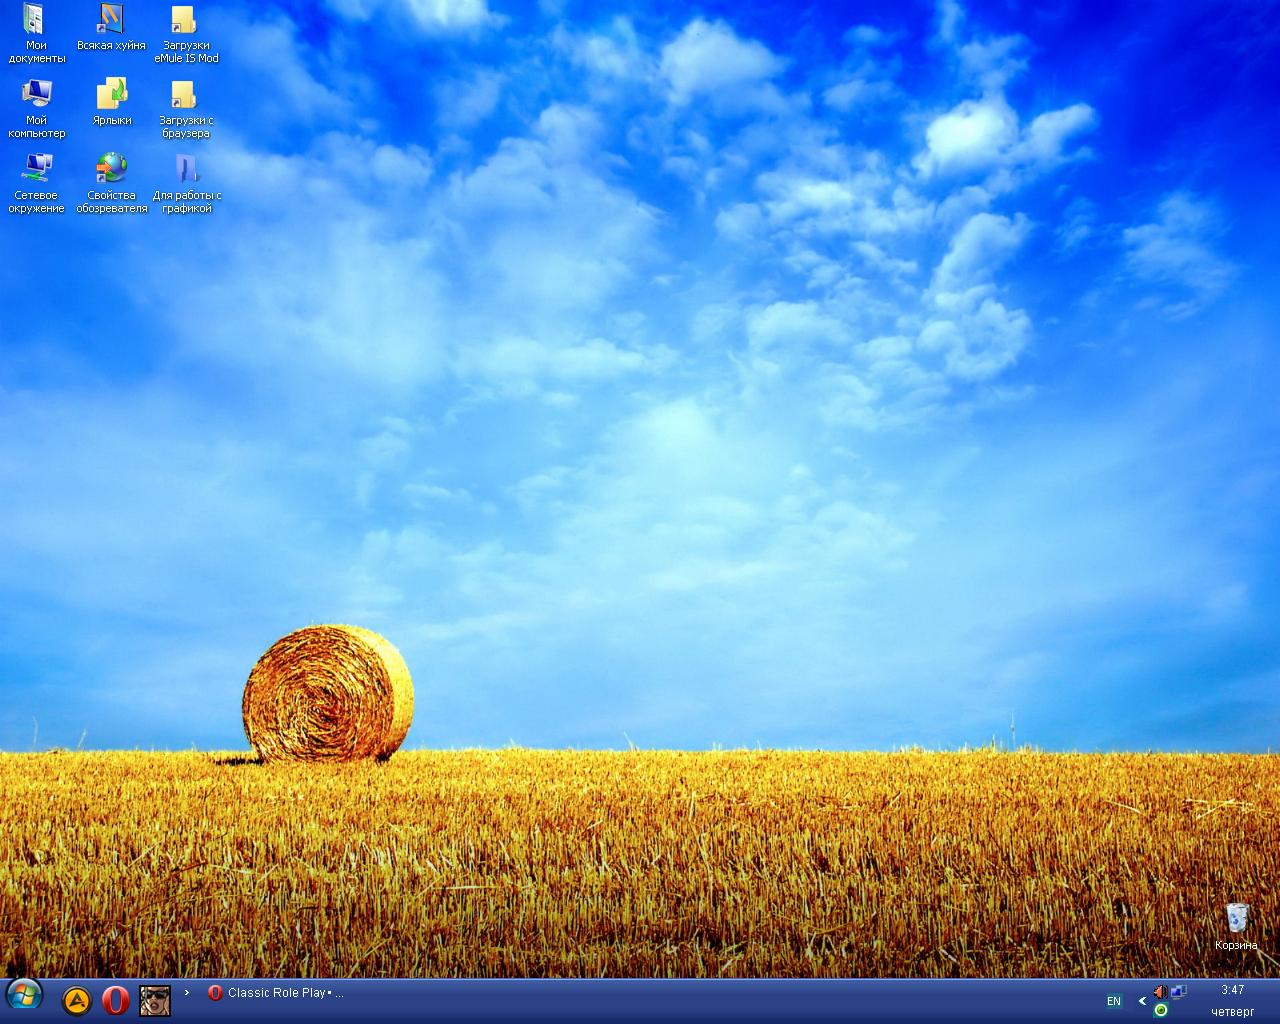
Task: Open Для работы с графикой folder
Action: tap(186, 183)
